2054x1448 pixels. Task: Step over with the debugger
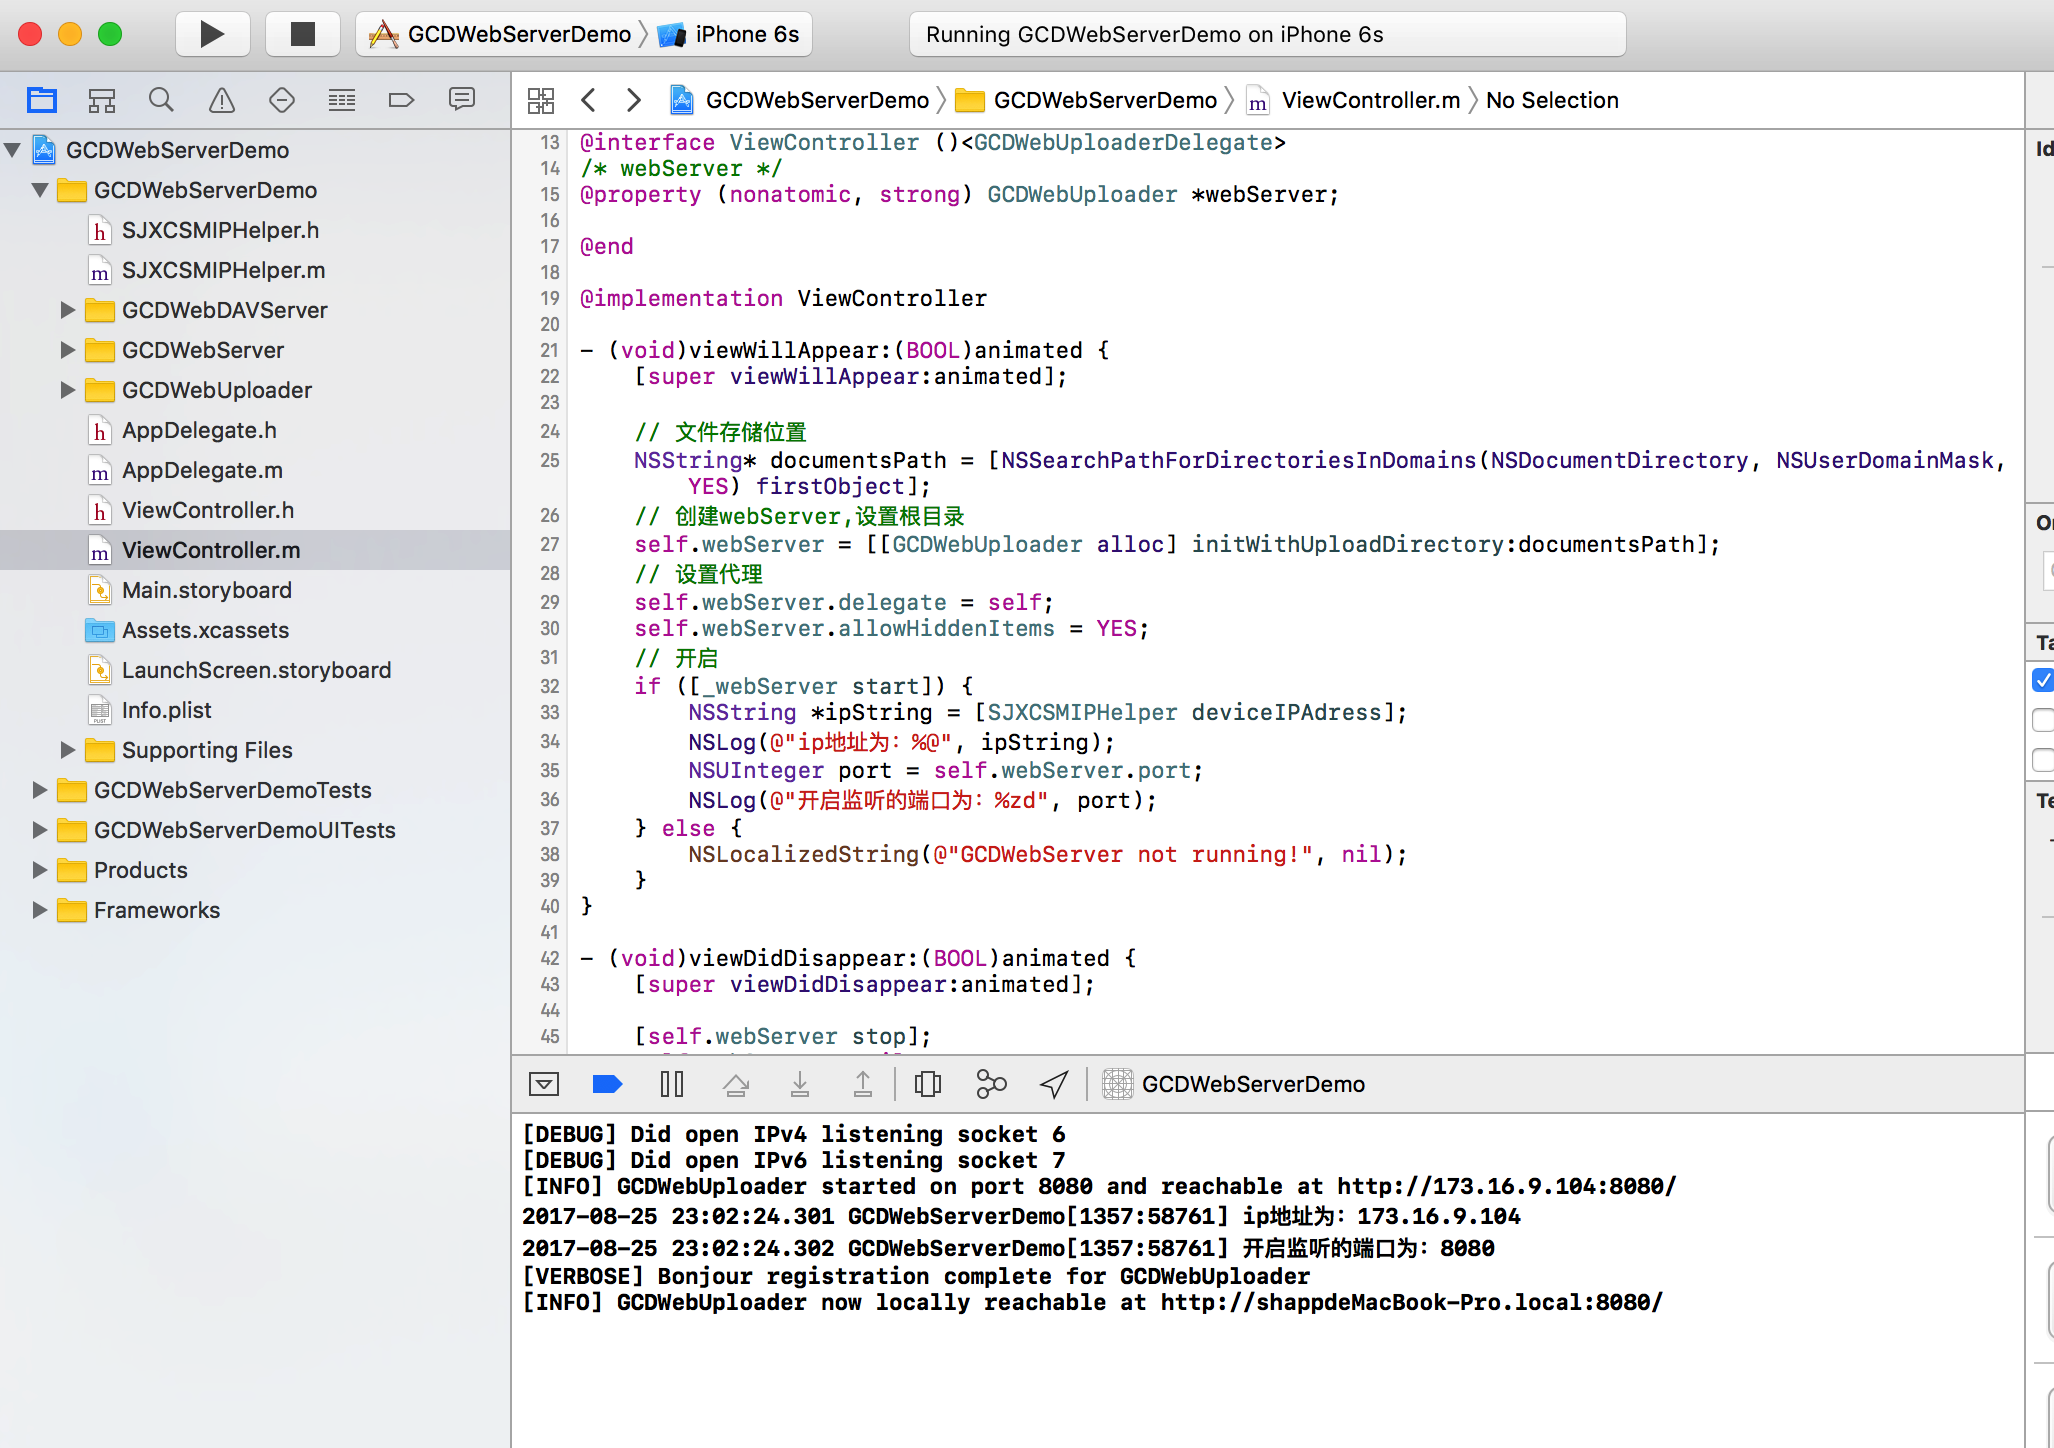[x=738, y=1083]
